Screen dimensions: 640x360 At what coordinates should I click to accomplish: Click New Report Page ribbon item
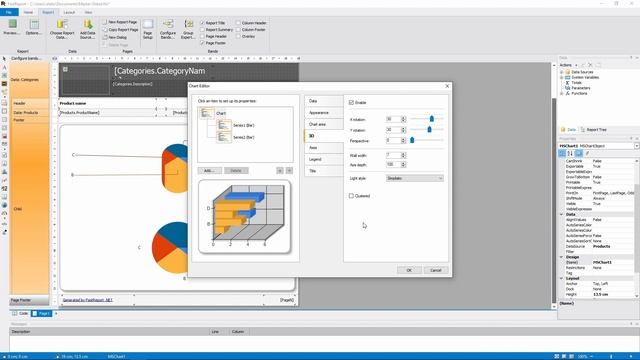click(120, 22)
